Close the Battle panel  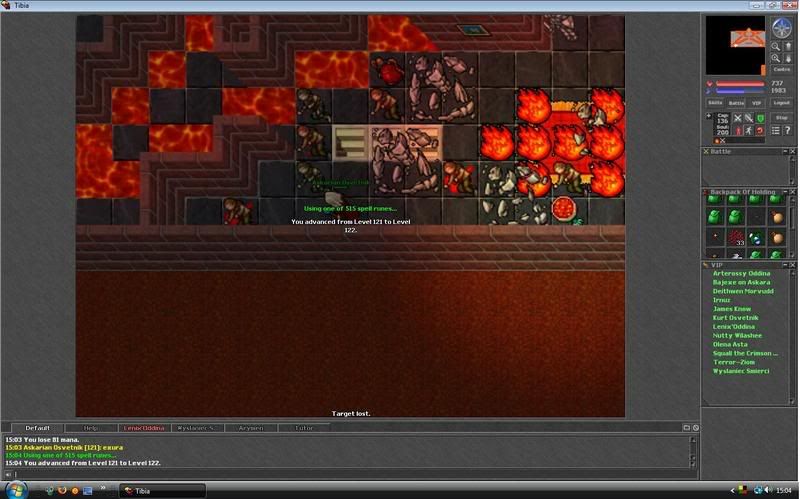pyautogui.click(x=793, y=152)
